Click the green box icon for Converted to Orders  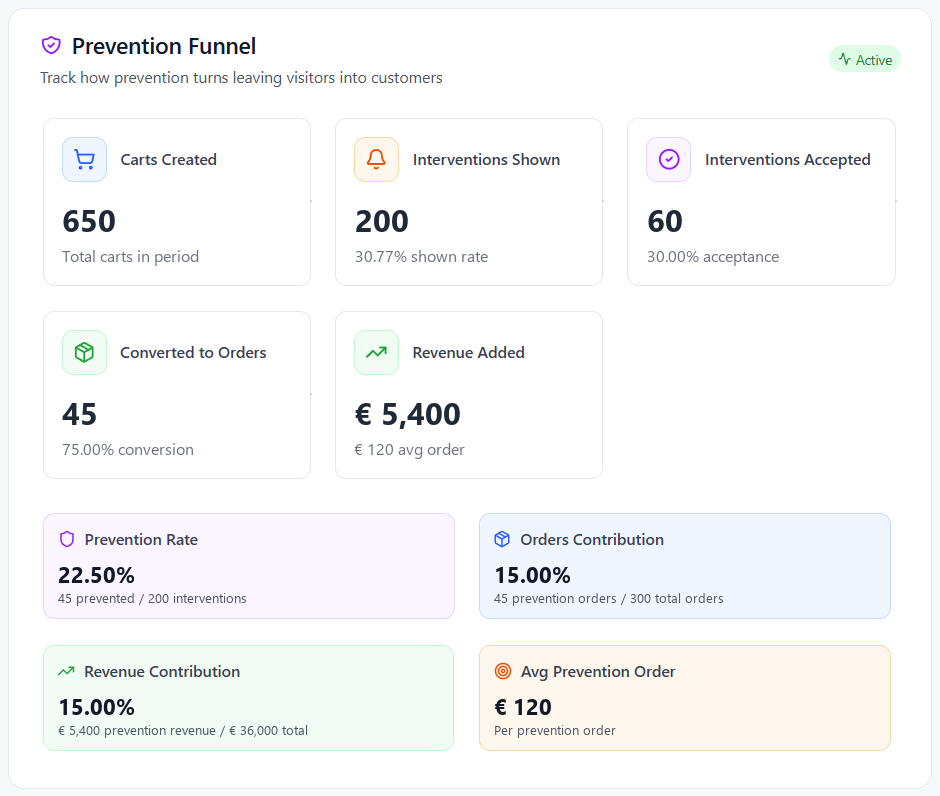(85, 352)
